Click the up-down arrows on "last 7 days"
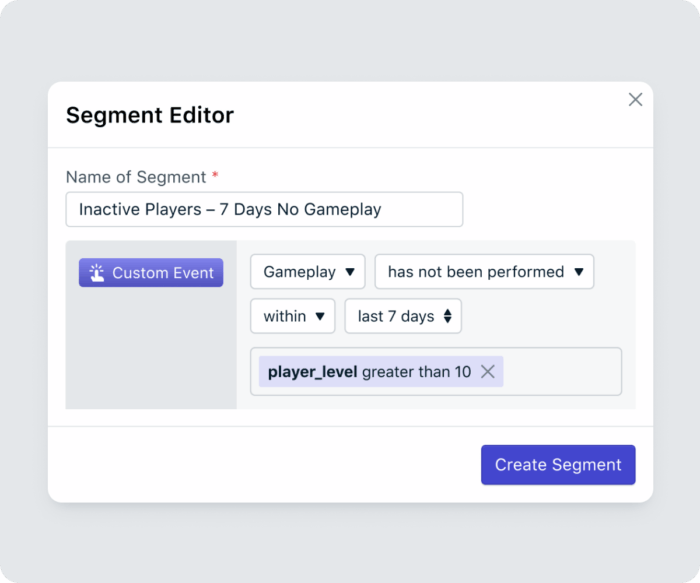700x583 pixels. tap(447, 316)
